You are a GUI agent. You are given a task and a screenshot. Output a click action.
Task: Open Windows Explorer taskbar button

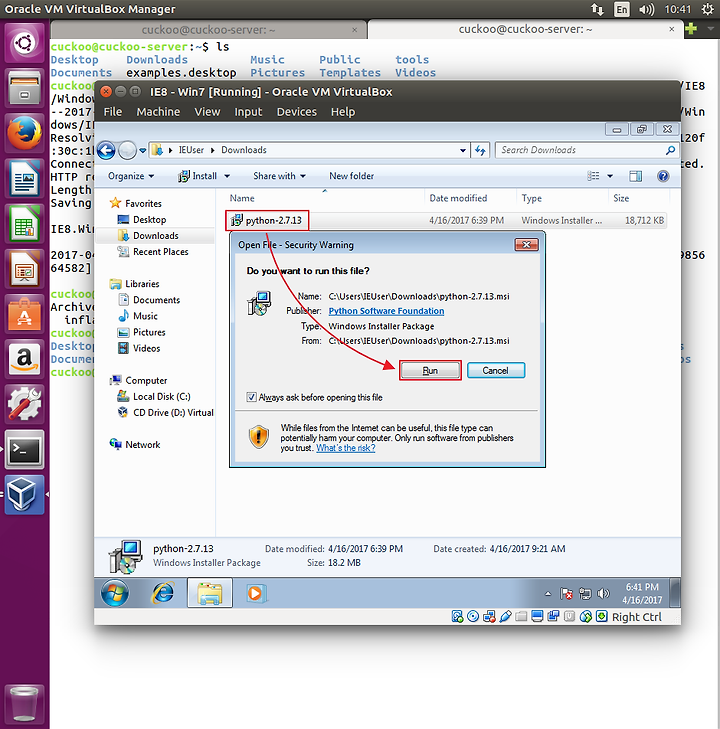[210, 593]
